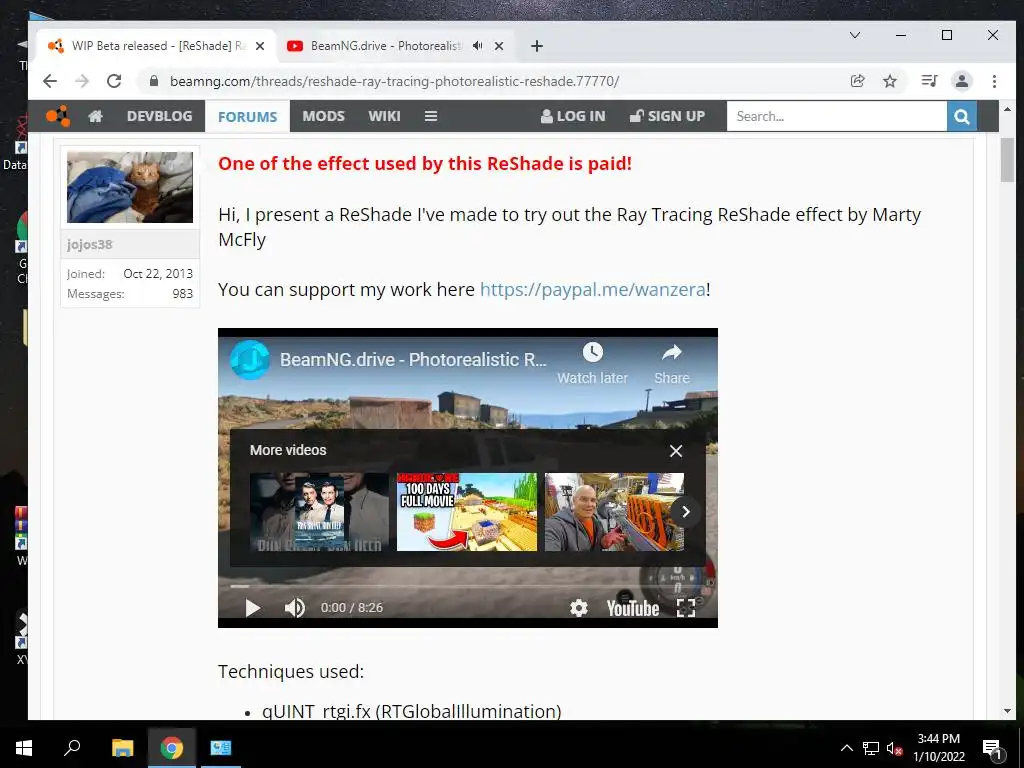
Task: Click the BeamNG logo icon in navbar
Action: (x=57, y=116)
